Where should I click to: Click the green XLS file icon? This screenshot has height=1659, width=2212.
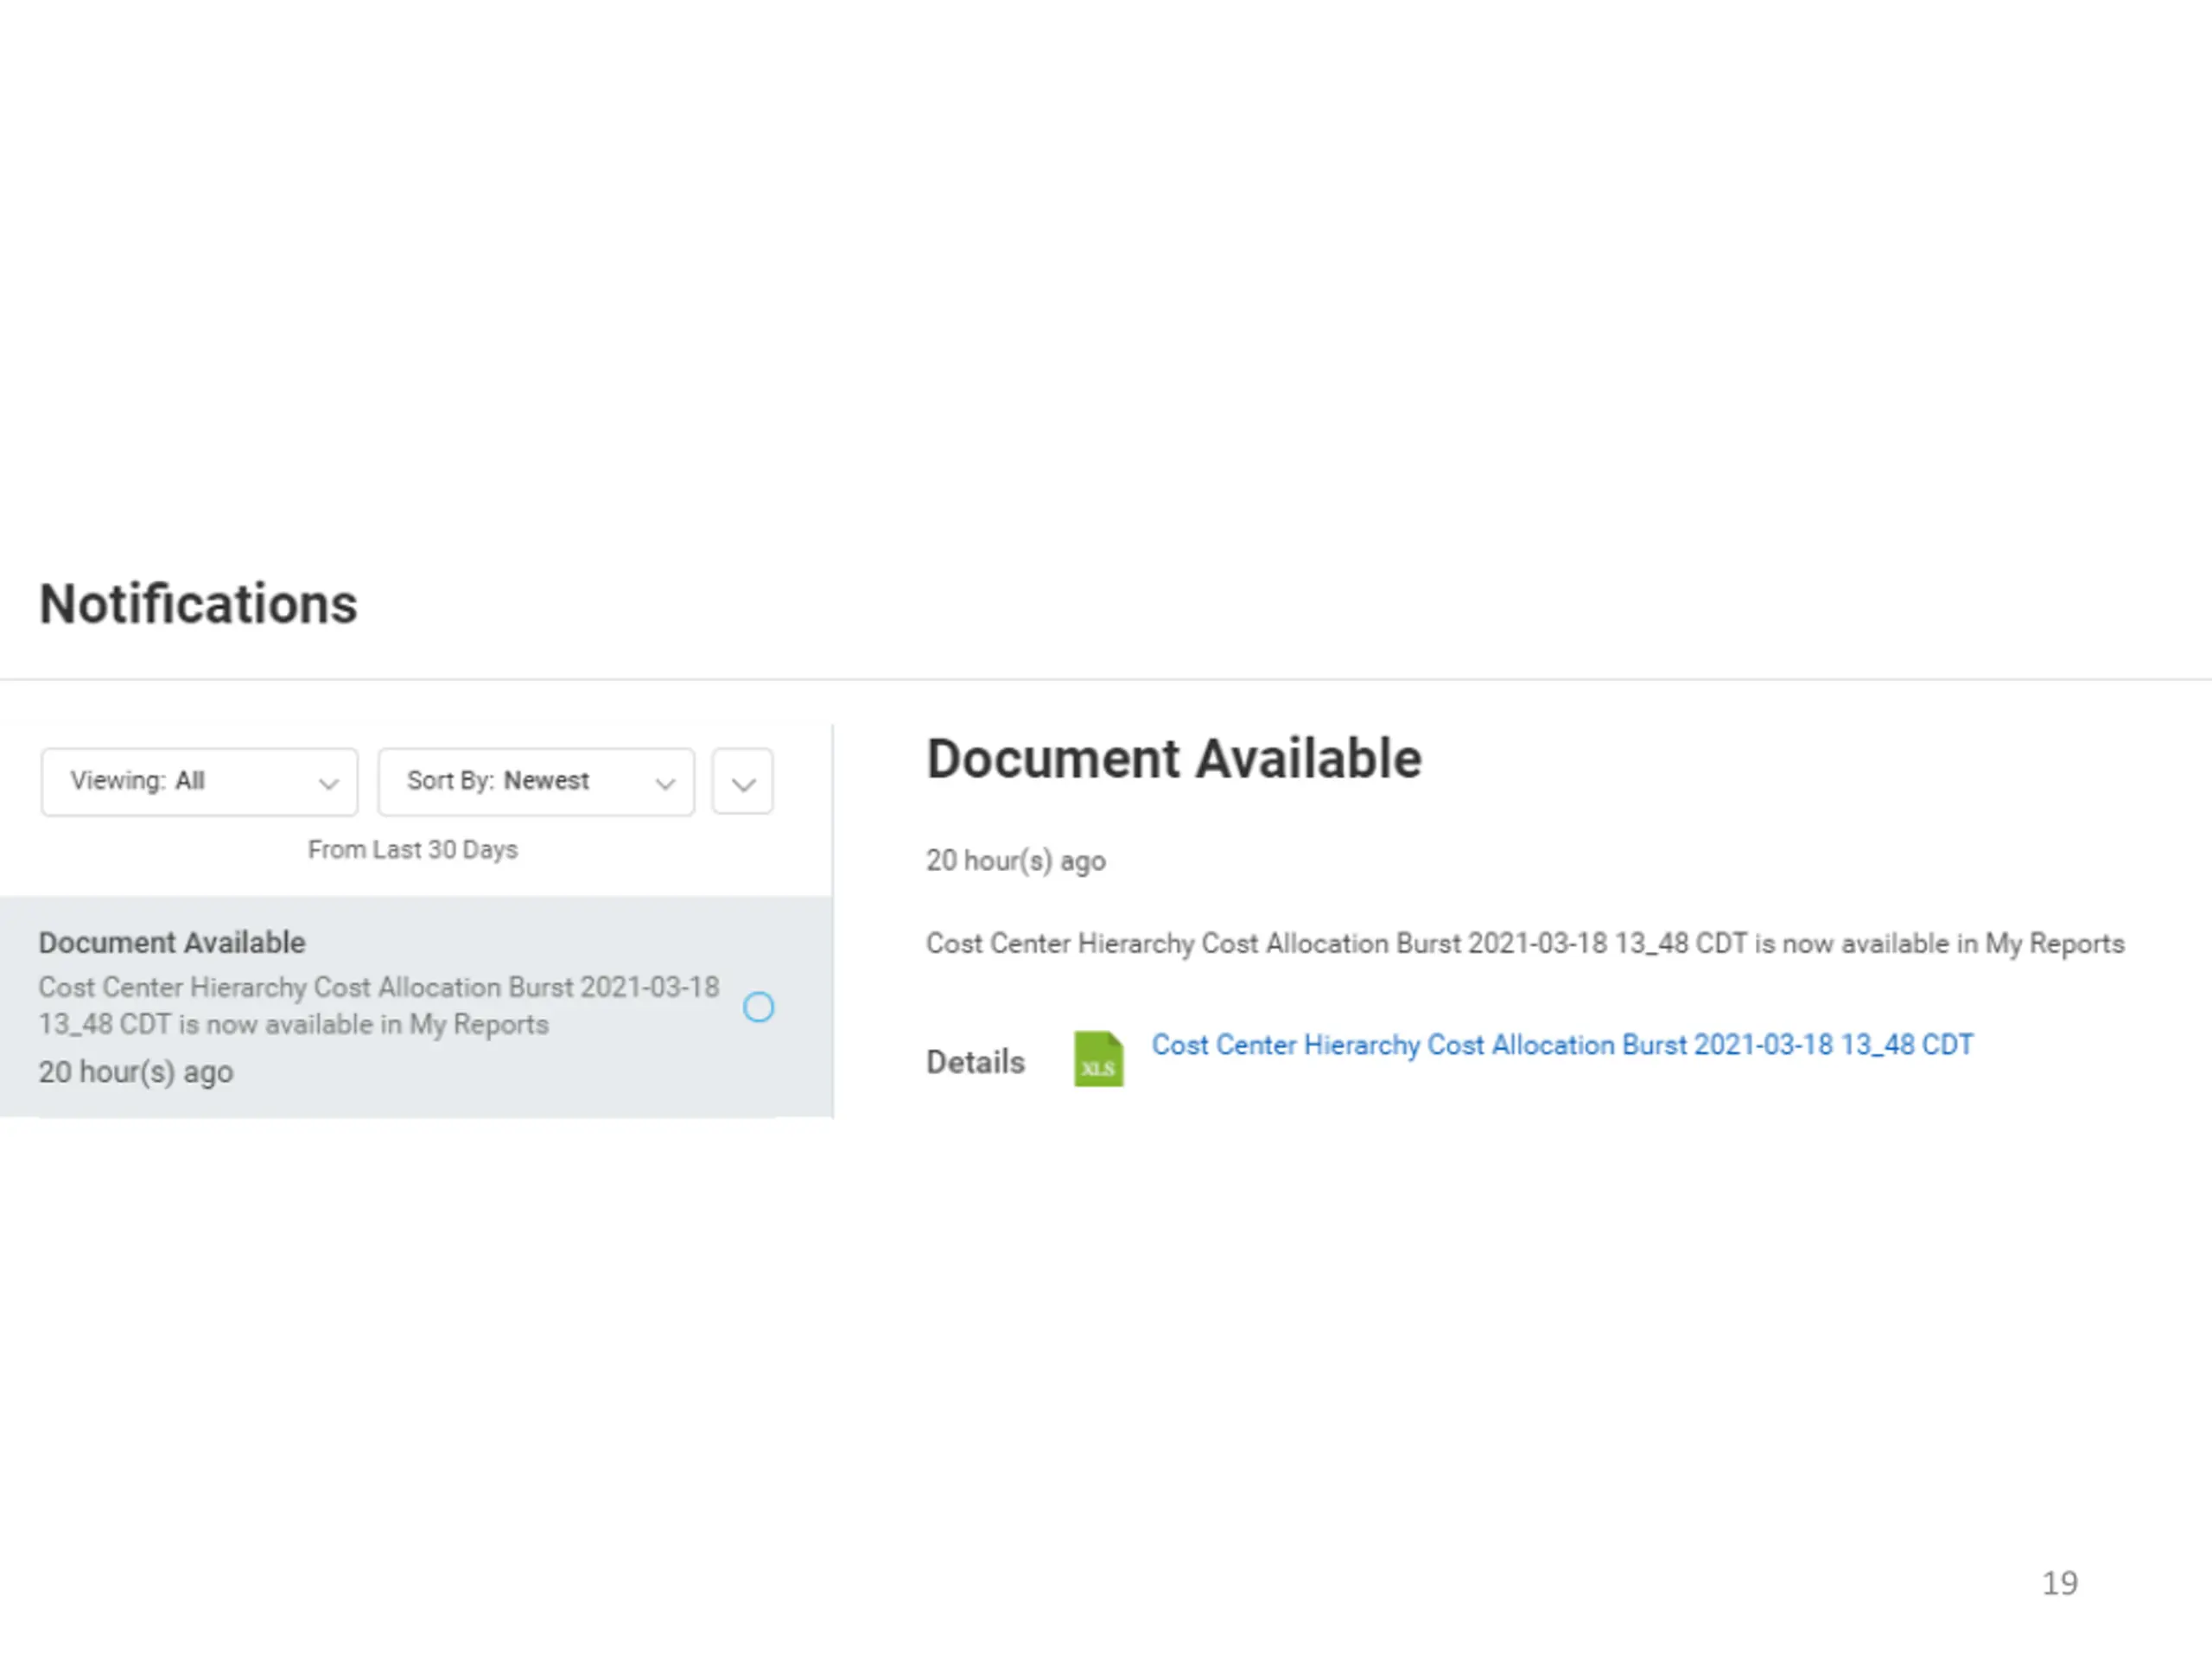pyautogui.click(x=1098, y=1059)
